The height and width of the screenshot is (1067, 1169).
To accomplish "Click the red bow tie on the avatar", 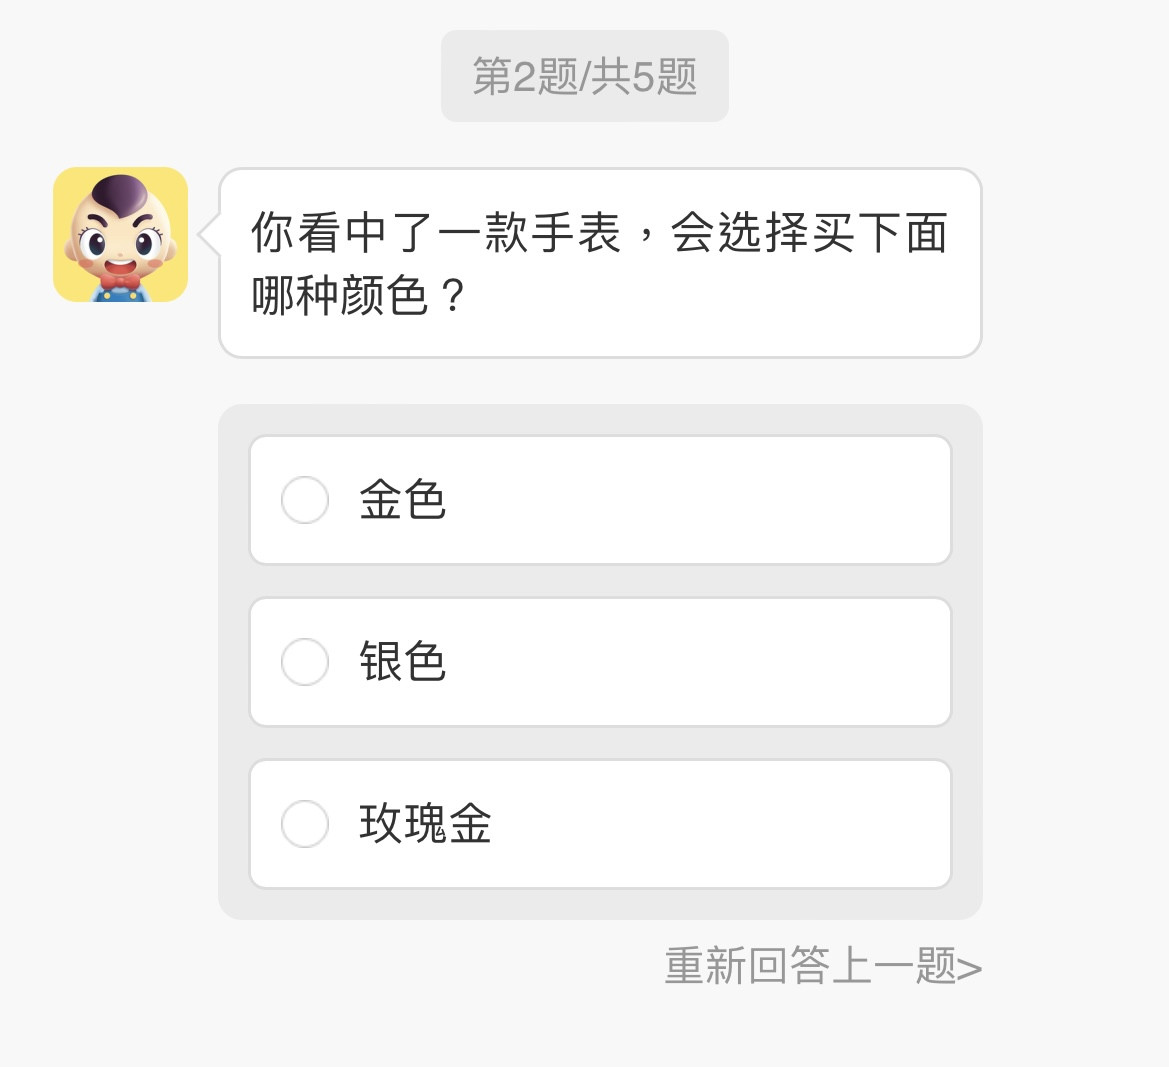I will pos(120,283).
